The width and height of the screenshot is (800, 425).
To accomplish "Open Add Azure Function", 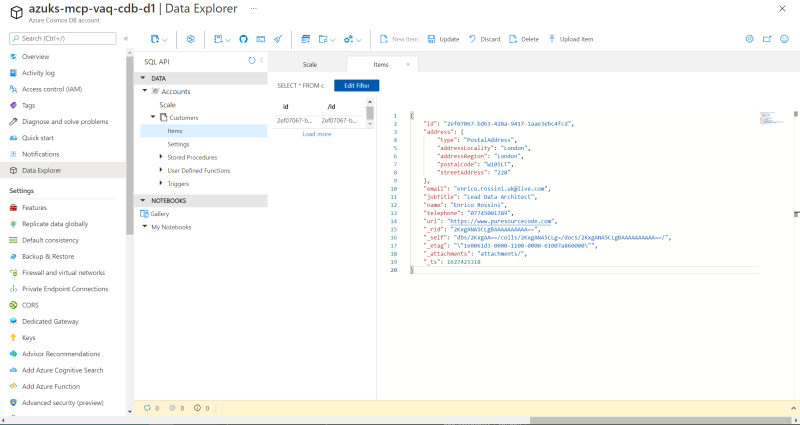I will click(51, 387).
